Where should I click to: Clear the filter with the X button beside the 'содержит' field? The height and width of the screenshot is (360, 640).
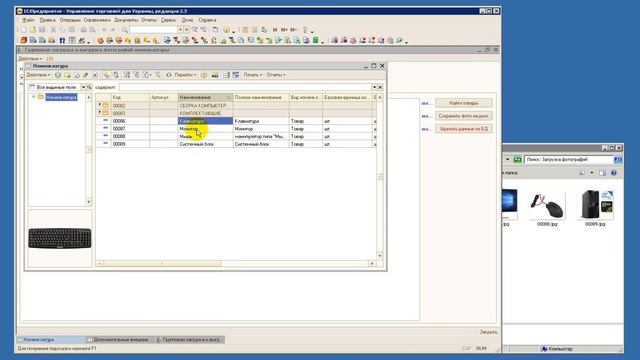(x=380, y=87)
